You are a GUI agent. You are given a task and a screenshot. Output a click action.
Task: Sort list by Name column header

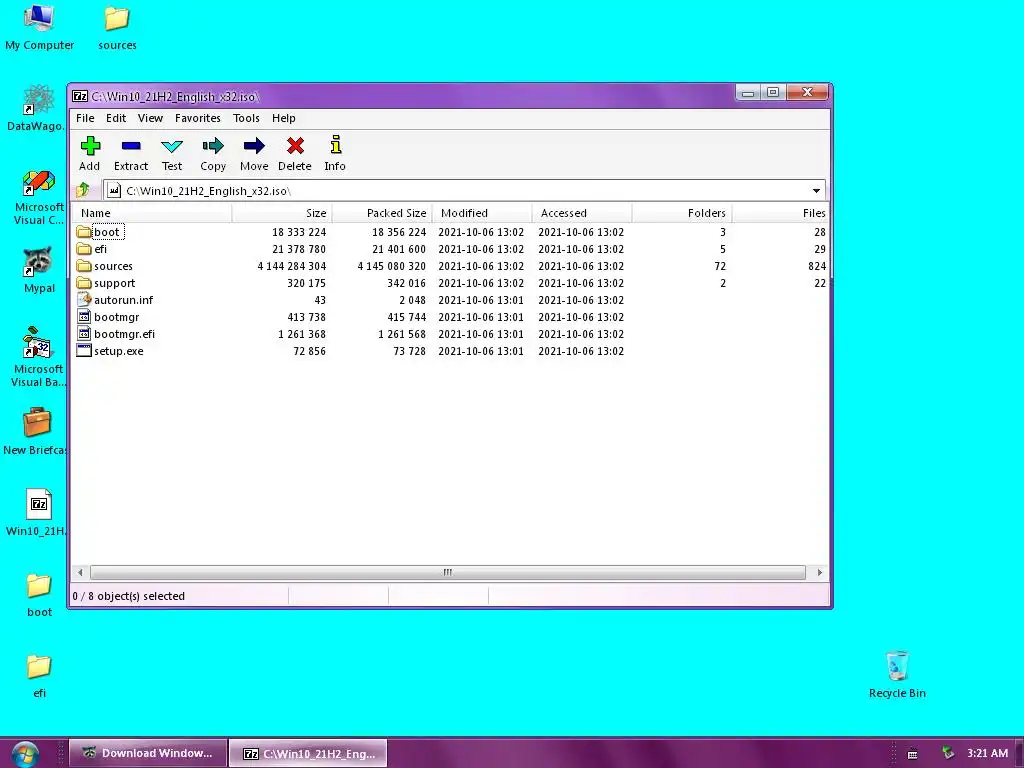click(153, 213)
